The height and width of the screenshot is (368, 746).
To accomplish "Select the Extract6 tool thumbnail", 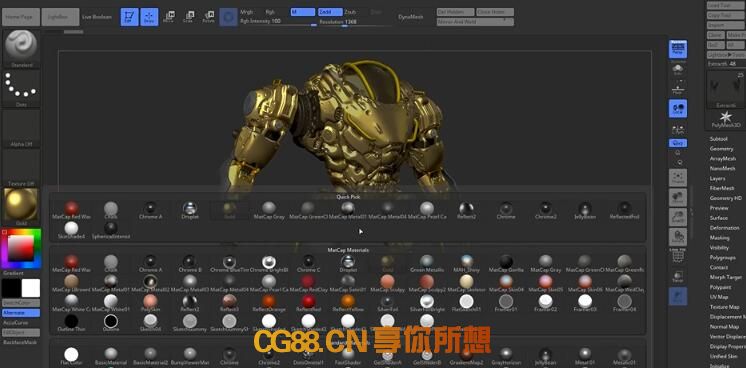I will 726,90.
